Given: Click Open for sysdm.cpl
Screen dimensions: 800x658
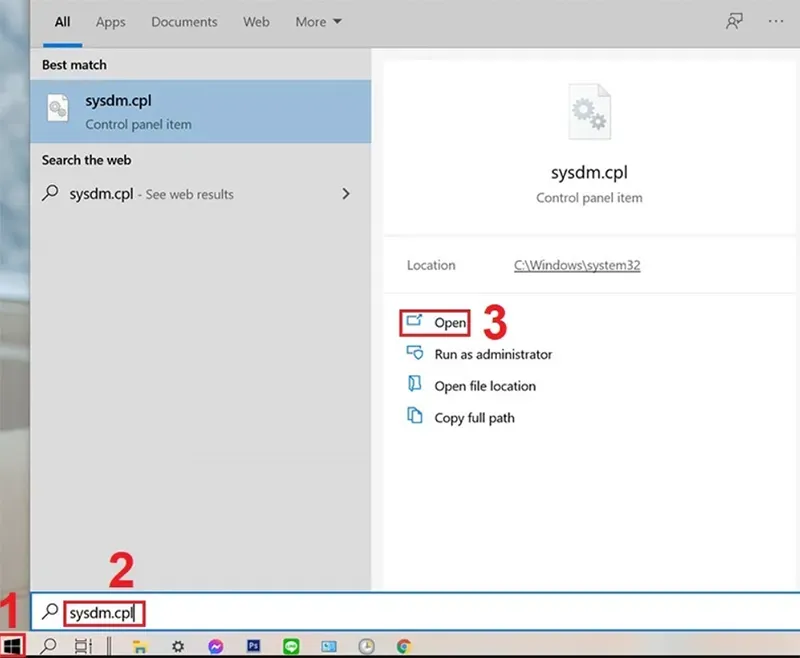Looking at the screenshot, I should pyautogui.click(x=449, y=323).
